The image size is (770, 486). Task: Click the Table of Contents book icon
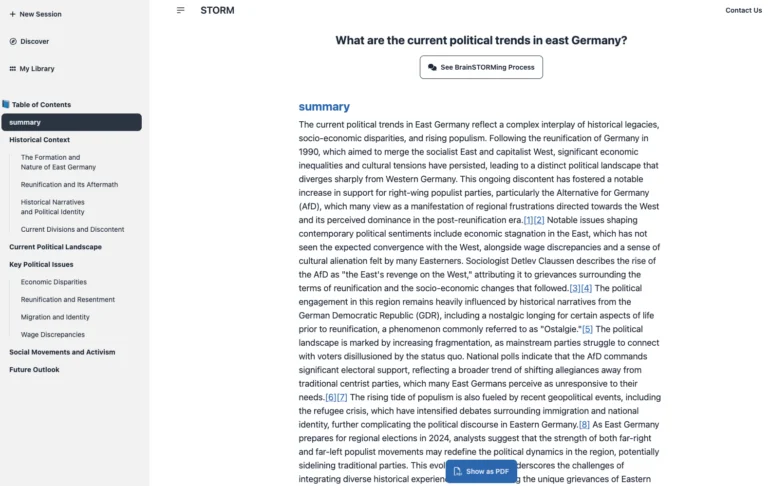6,104
